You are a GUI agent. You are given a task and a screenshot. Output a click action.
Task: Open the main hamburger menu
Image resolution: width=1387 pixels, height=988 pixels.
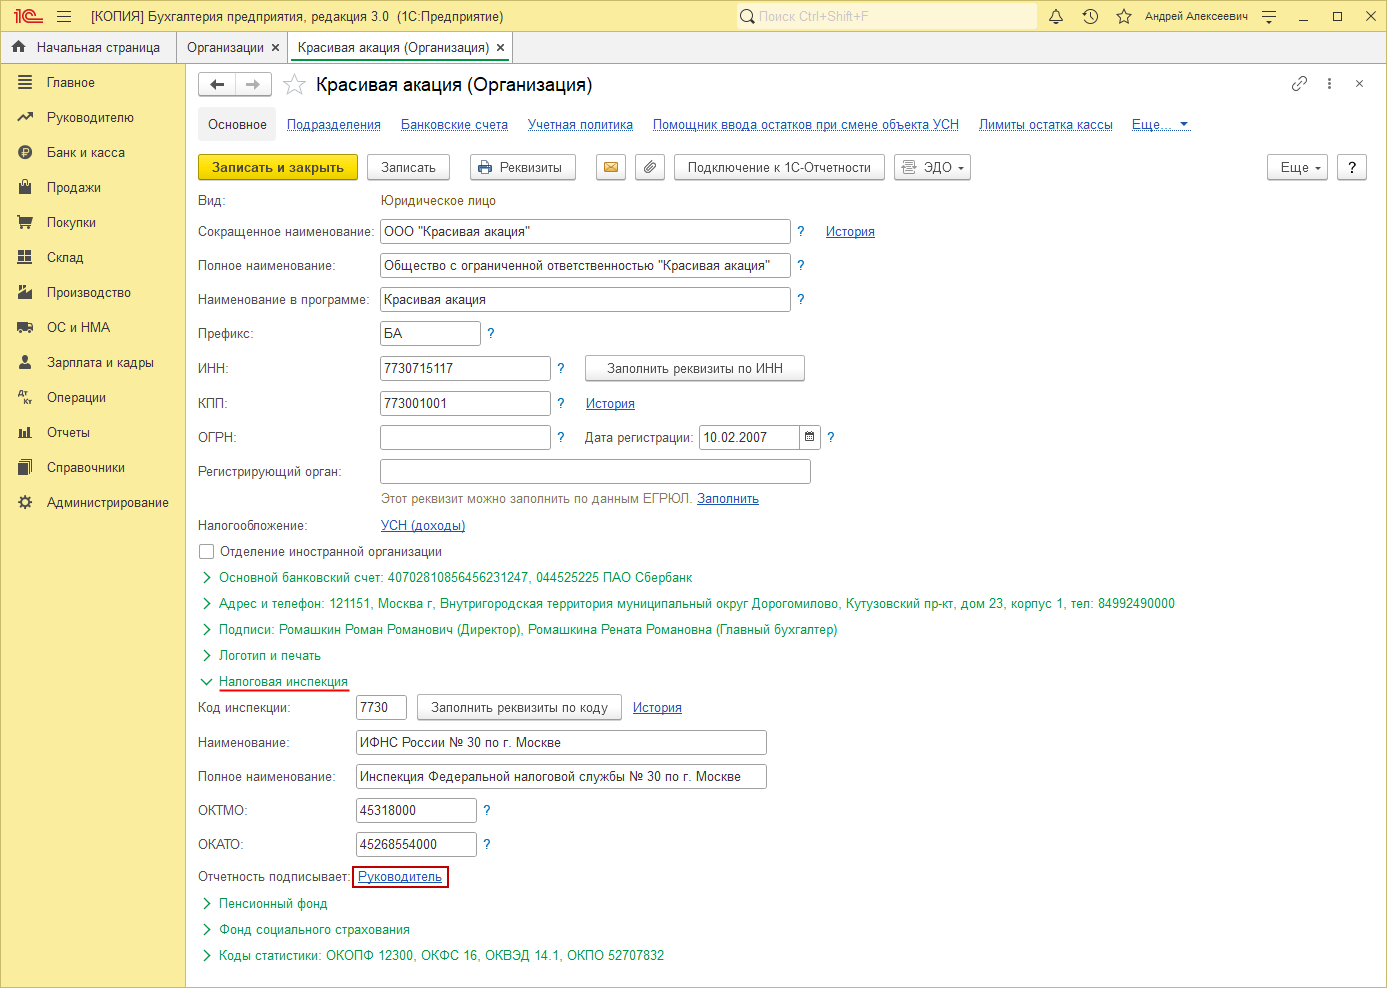click(x=64, y=17)
